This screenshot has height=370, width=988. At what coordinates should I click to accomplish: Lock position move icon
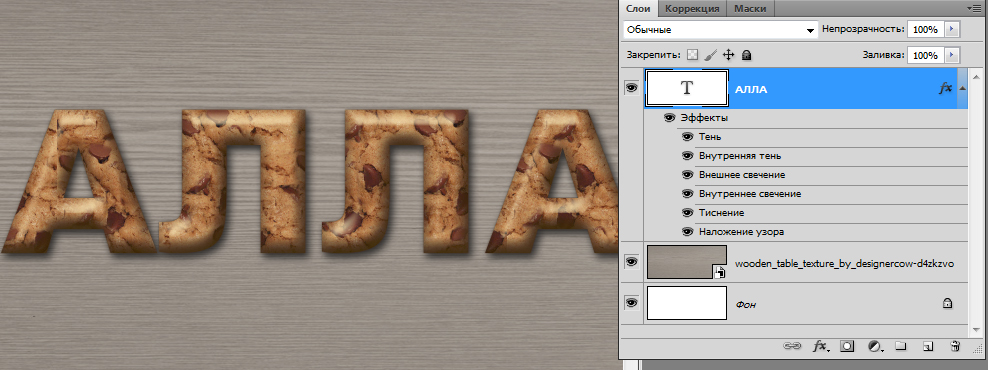(x=728, y=55)
